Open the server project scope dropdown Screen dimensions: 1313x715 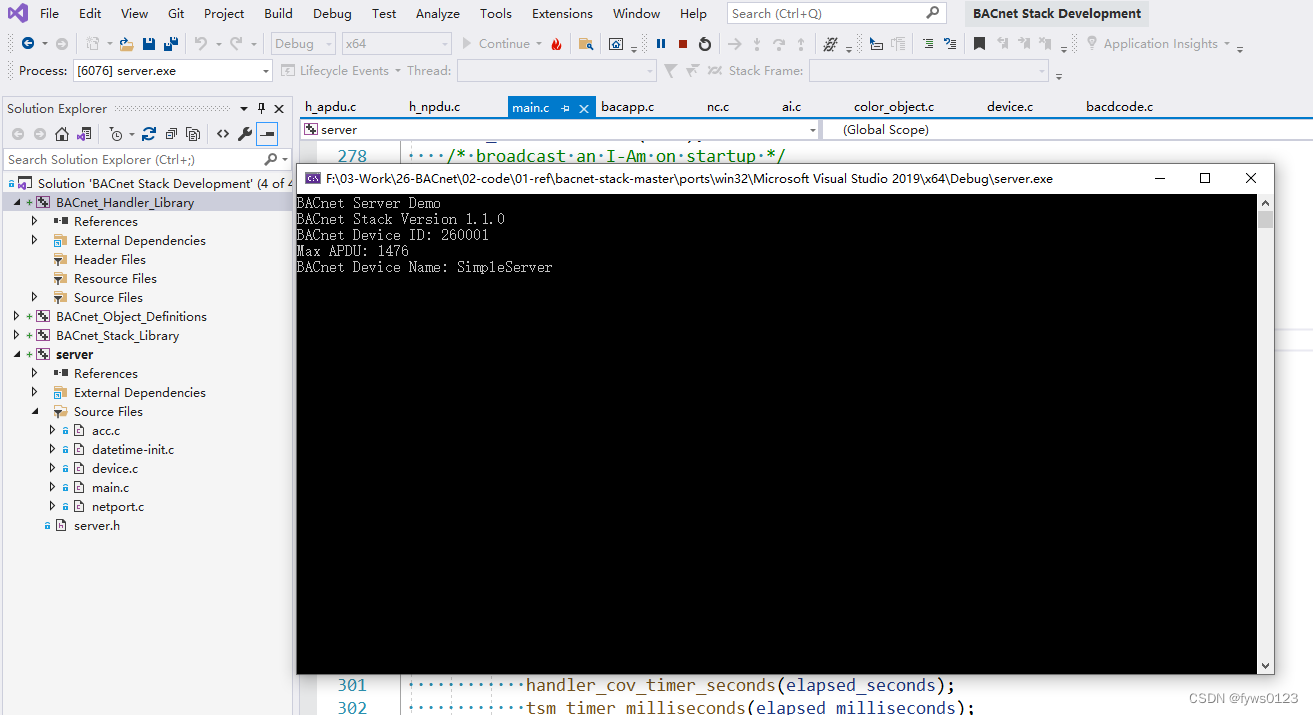559,130
